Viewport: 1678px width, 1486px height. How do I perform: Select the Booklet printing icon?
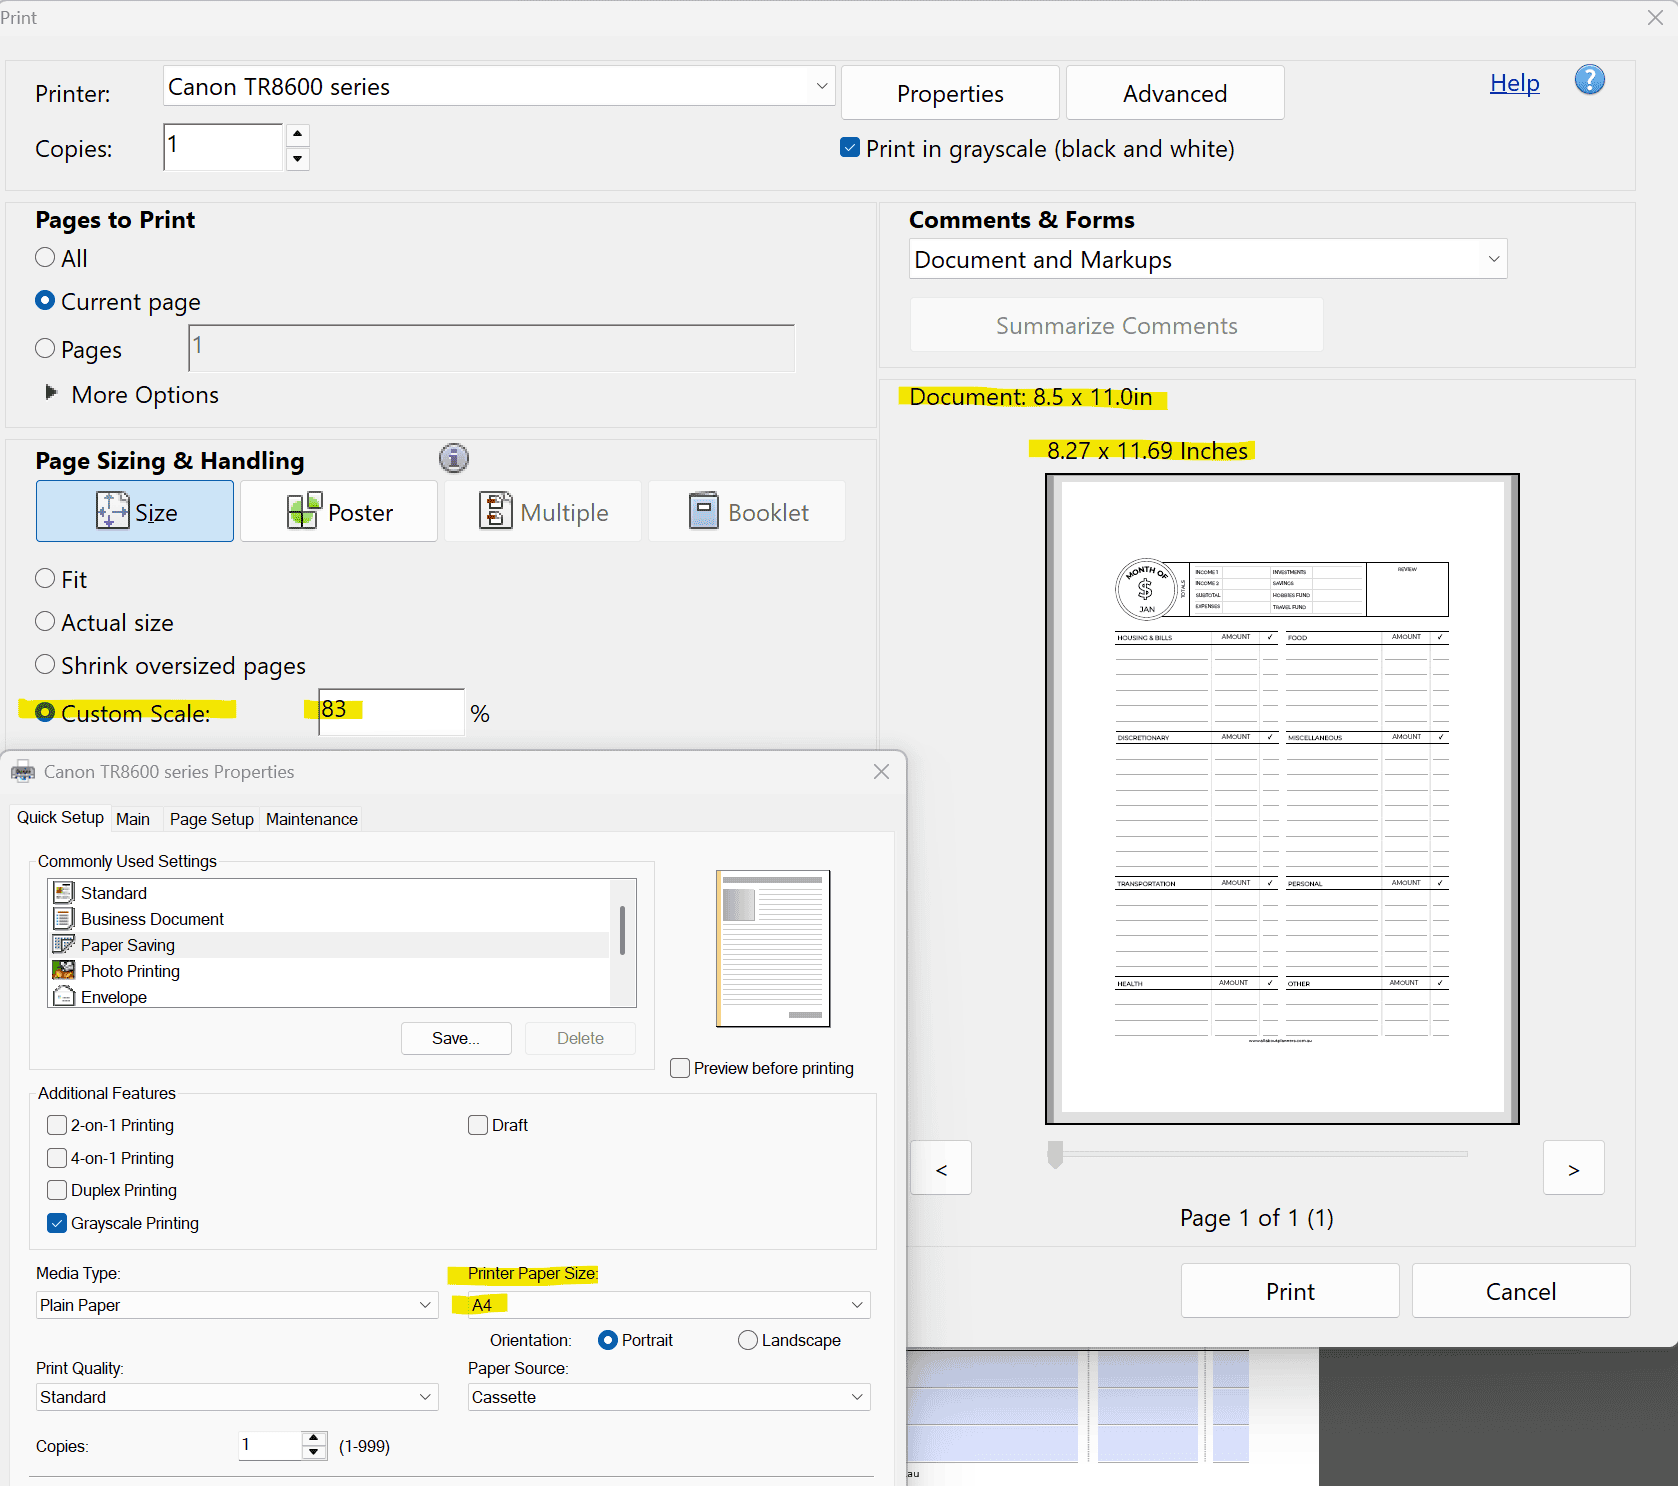(703, 511)
